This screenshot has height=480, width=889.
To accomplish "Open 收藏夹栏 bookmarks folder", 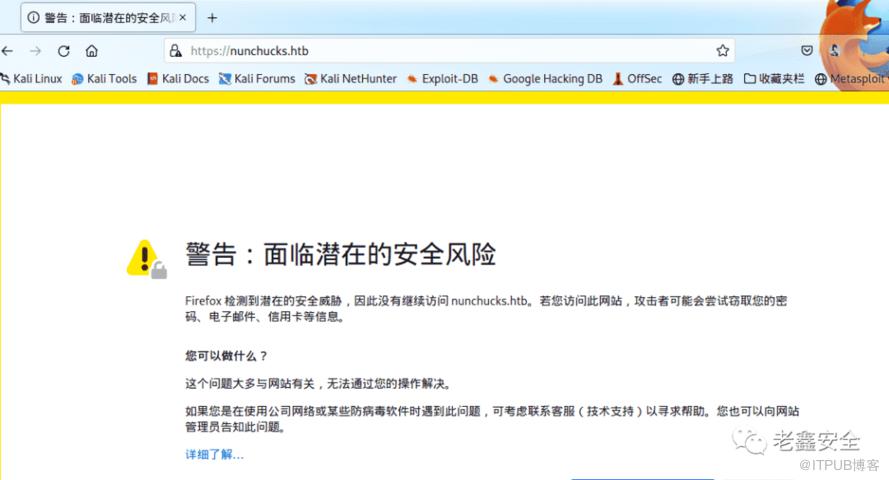I will [x=774, y=79].
